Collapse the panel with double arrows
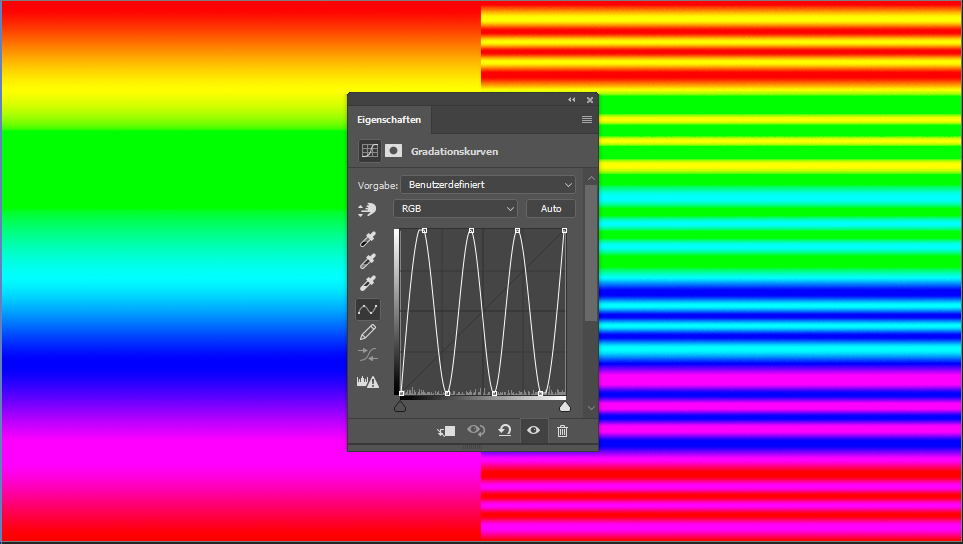 pyautogui.click(x=572, y=99)
